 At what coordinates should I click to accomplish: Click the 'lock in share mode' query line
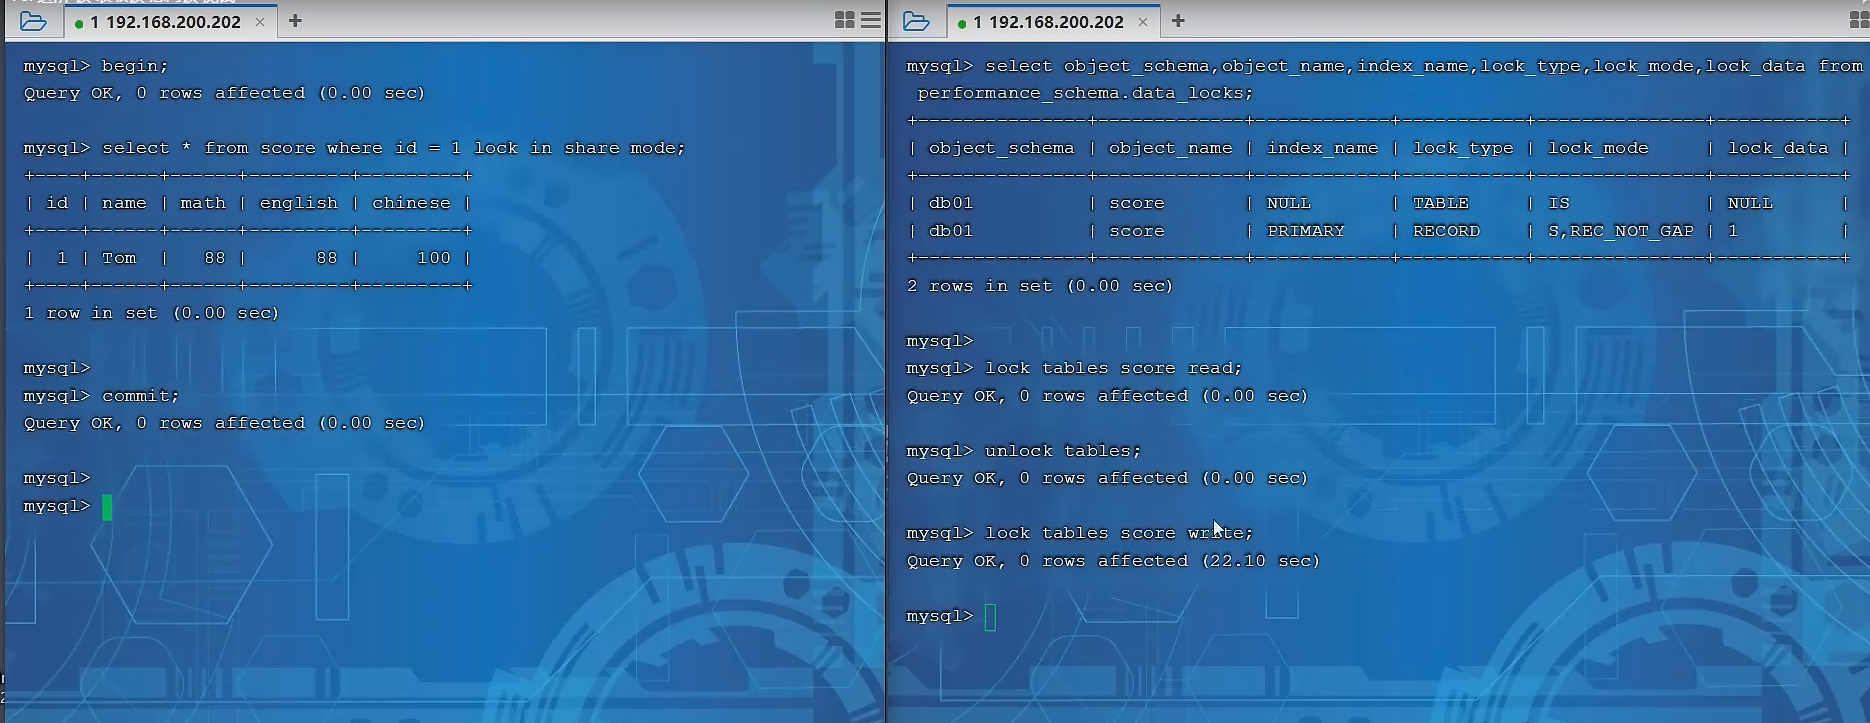coord(394,148)
